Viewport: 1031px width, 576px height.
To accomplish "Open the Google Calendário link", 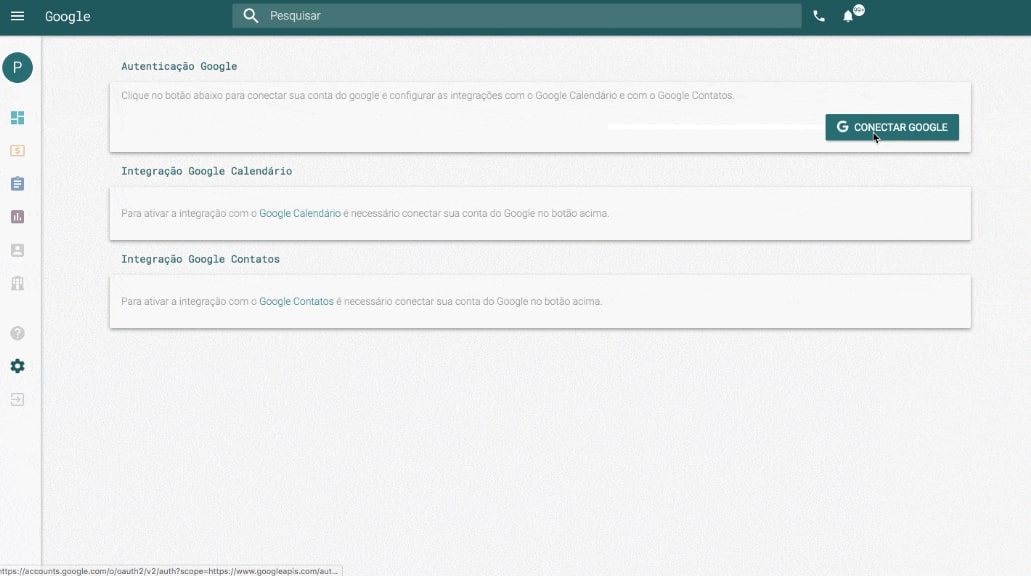I will pyautogui.click(x=300, y=213).
